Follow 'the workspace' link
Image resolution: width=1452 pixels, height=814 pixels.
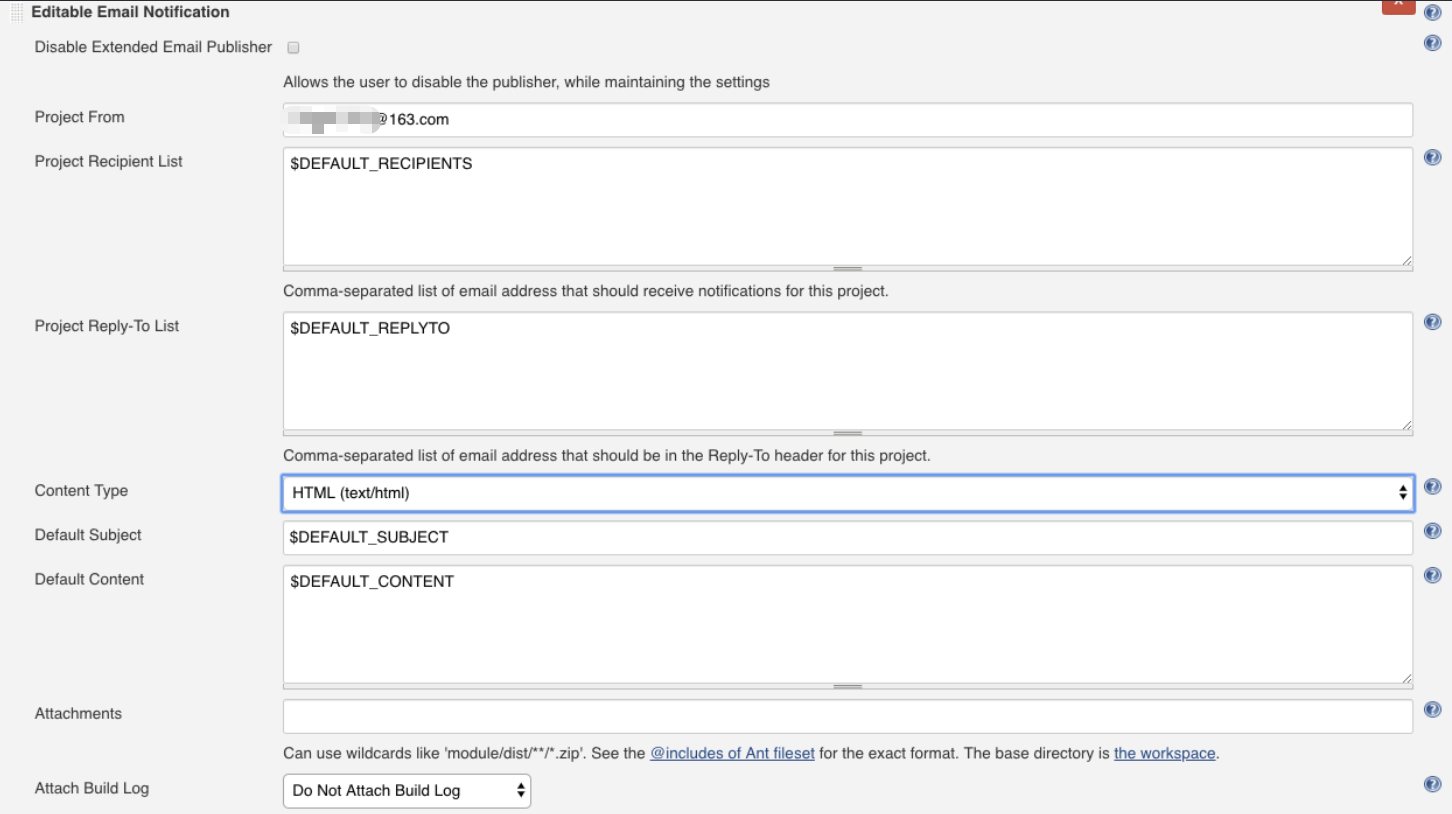click(x=1164, y=753)
